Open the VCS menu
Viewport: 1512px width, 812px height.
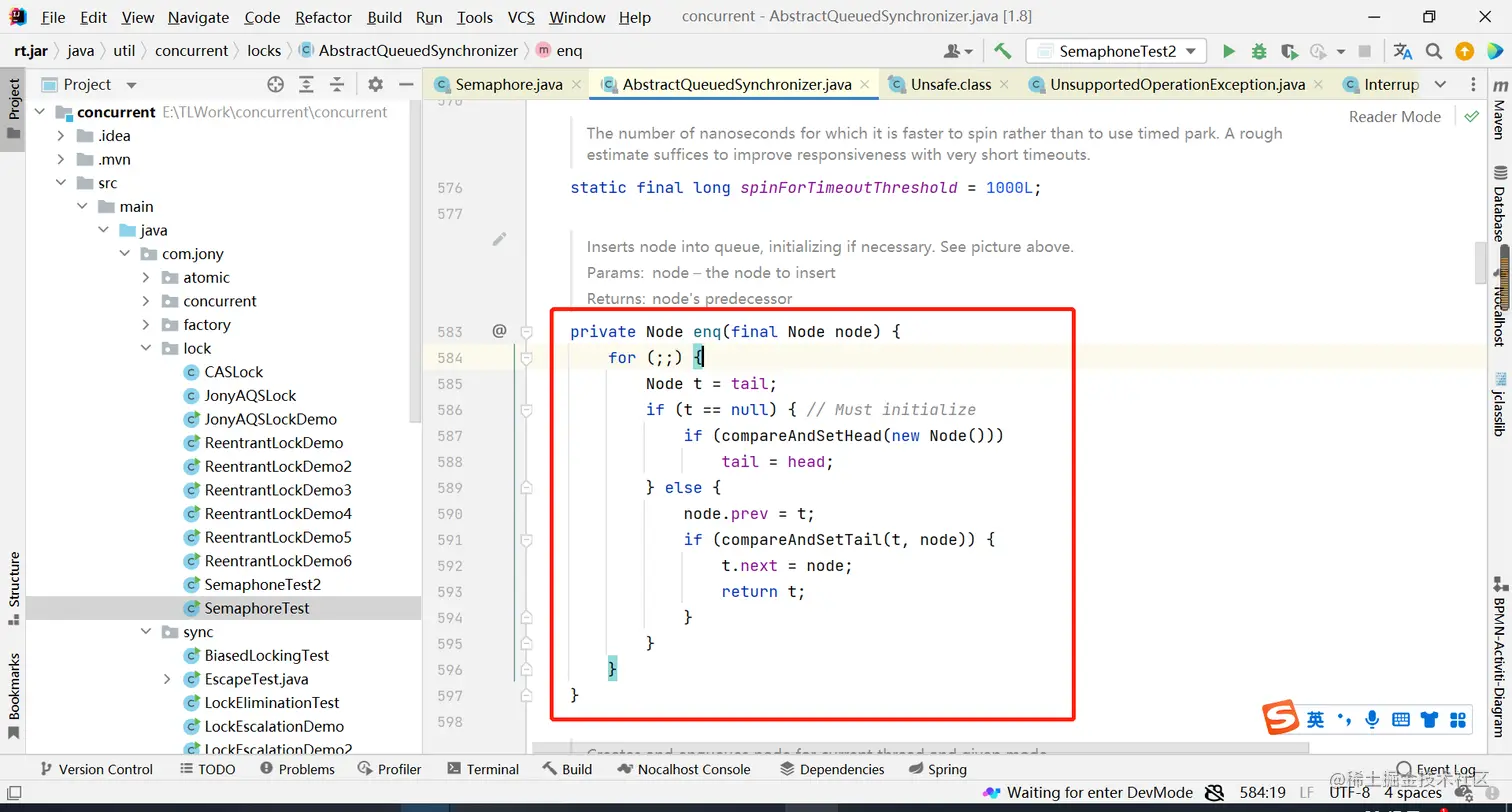coord(521,17)
